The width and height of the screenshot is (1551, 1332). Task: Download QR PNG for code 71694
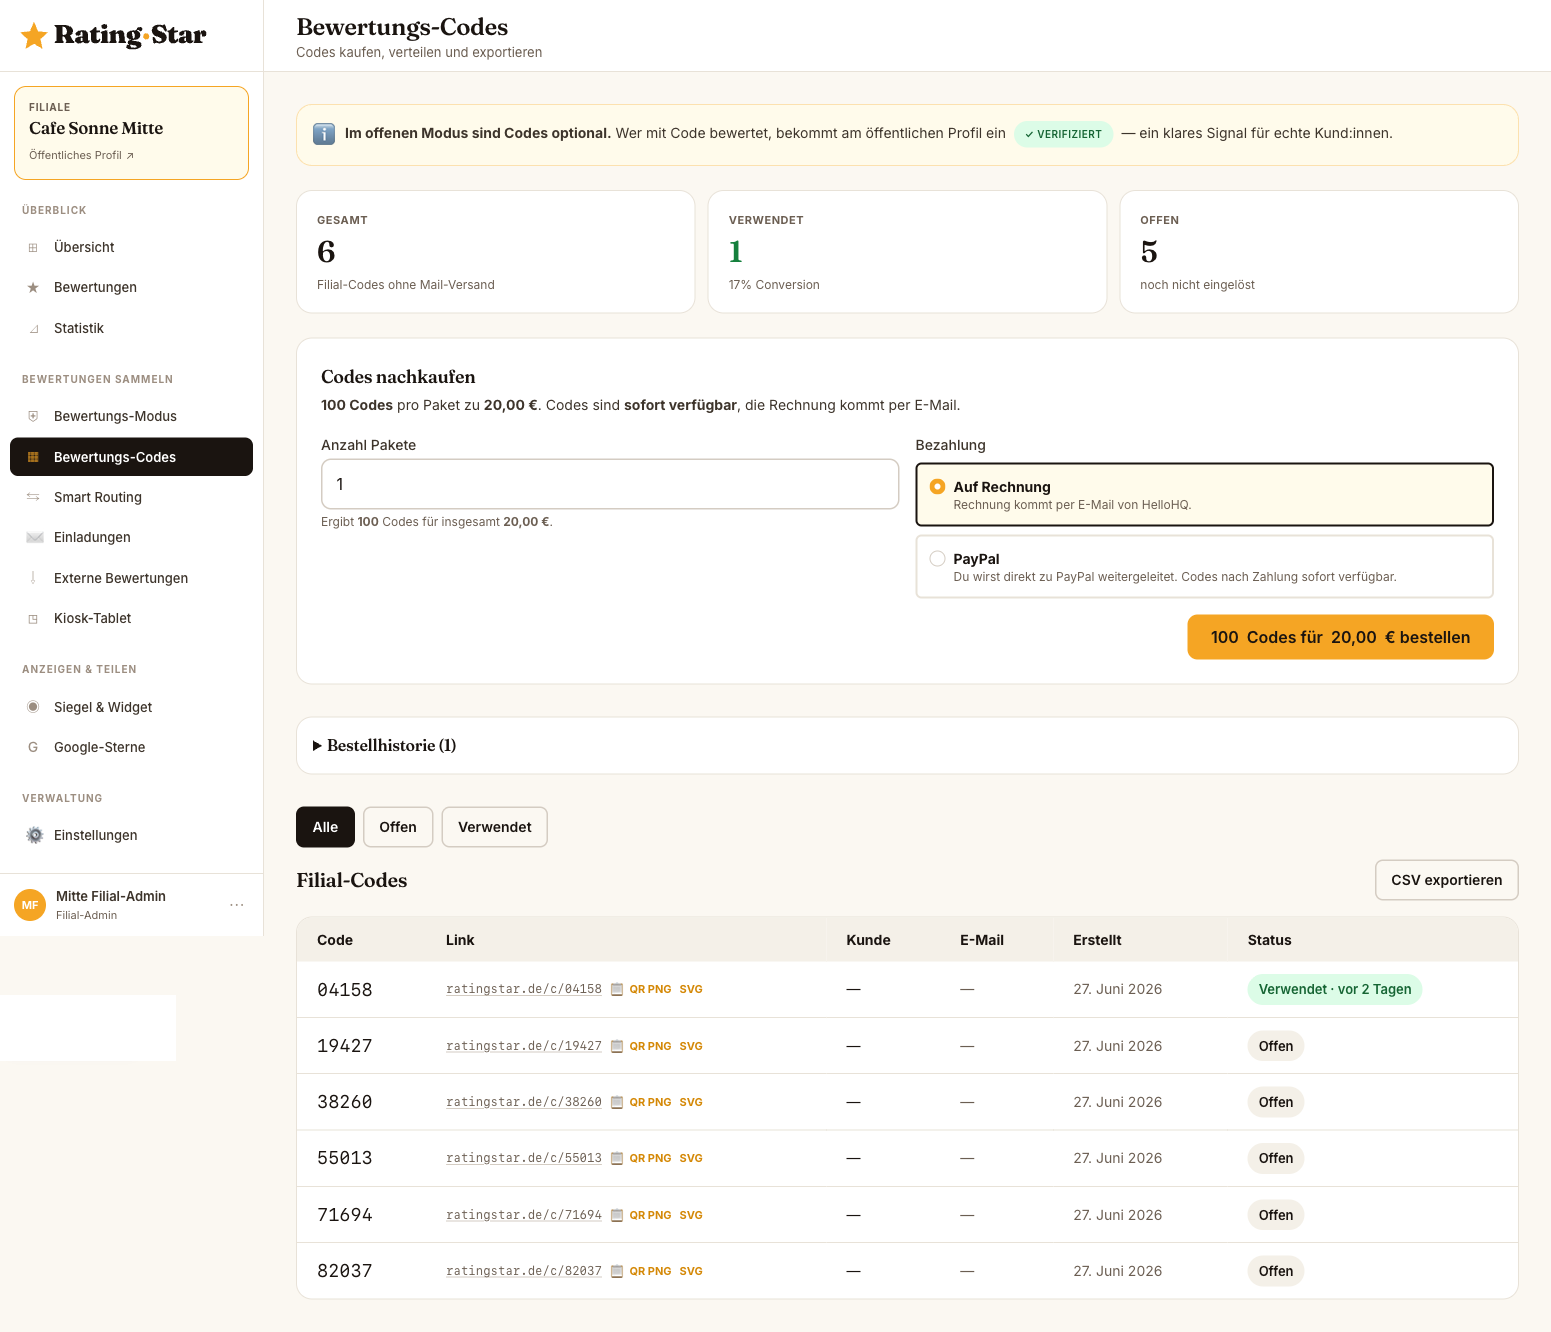[x=650, y=1215]
